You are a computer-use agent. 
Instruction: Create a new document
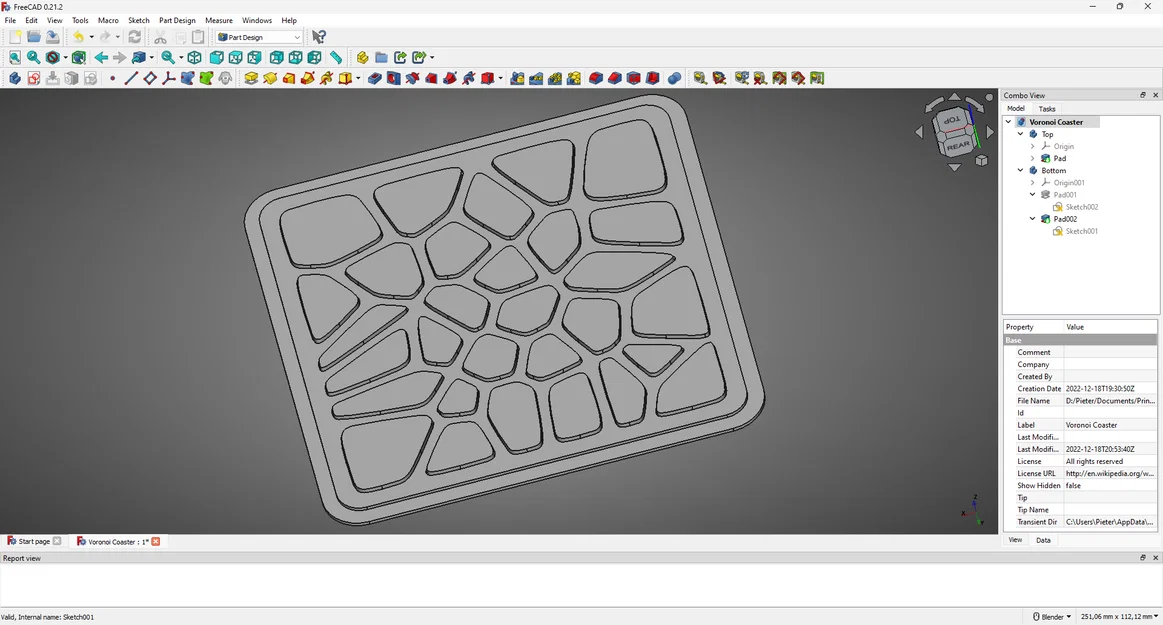(15, 37)
